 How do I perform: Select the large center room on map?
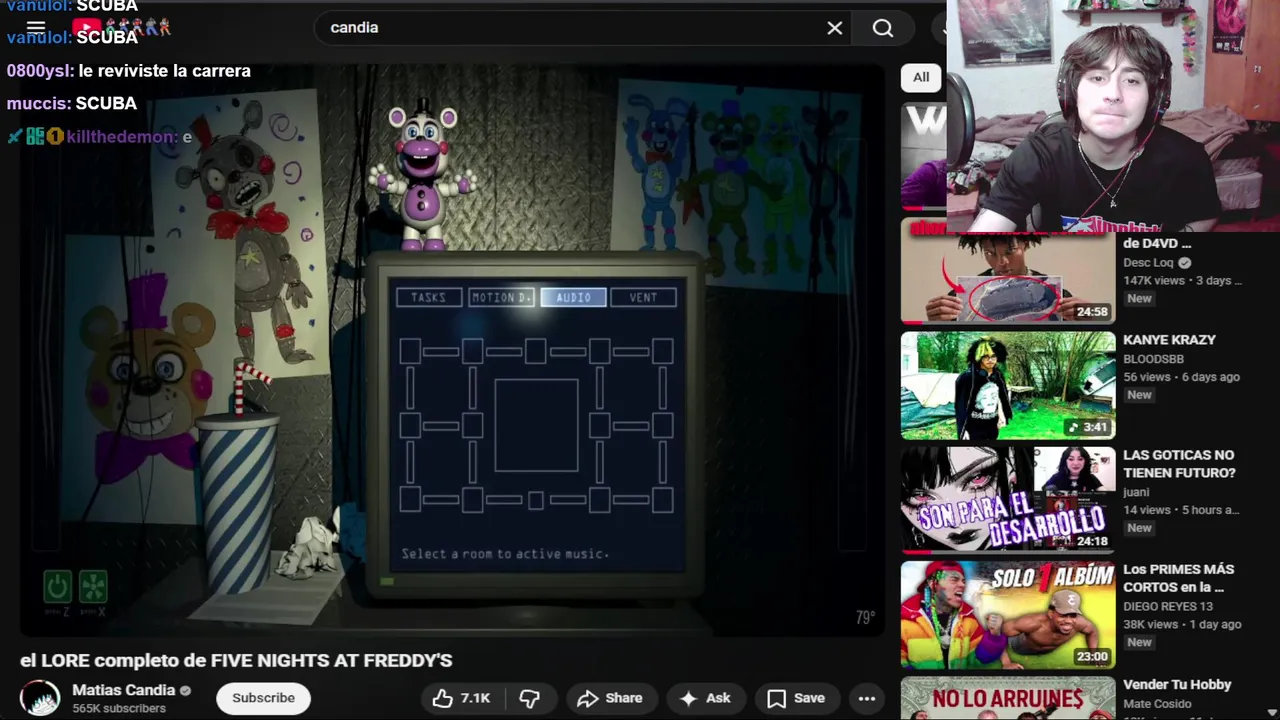tap(536, 425)
